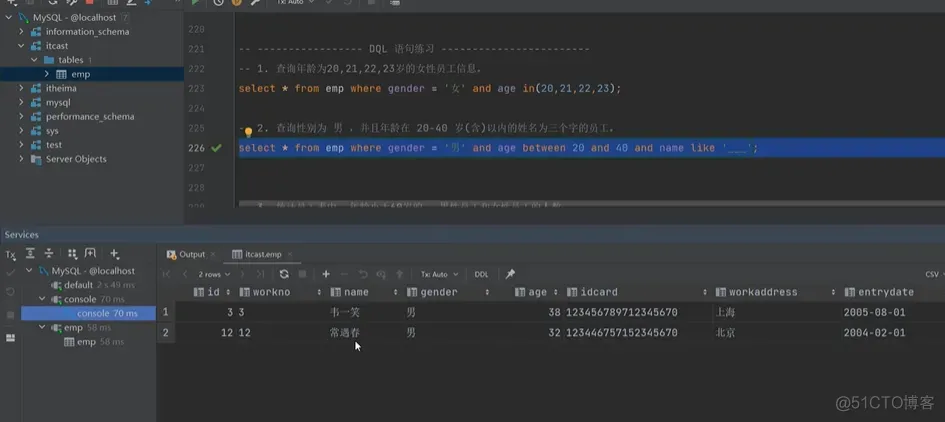
Task: Open the CSV export format dropdown
Action: (934, 274)
